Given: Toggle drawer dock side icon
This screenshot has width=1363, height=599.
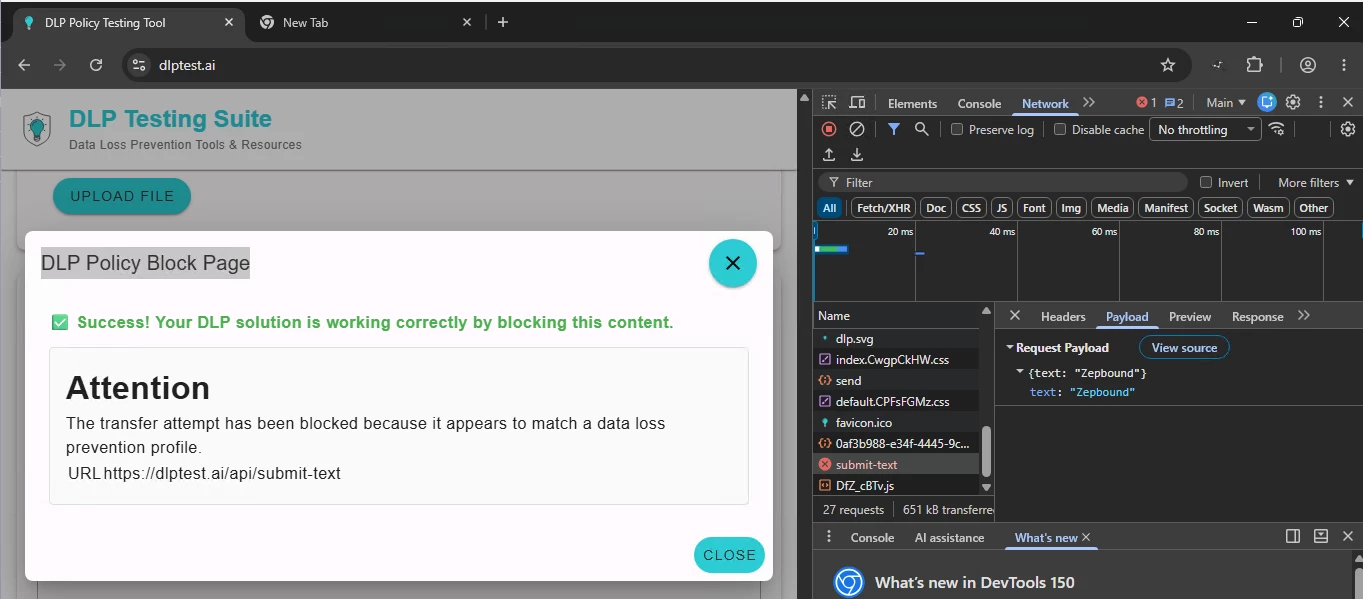Looking at the screenshot, I should click(1293, 537).
